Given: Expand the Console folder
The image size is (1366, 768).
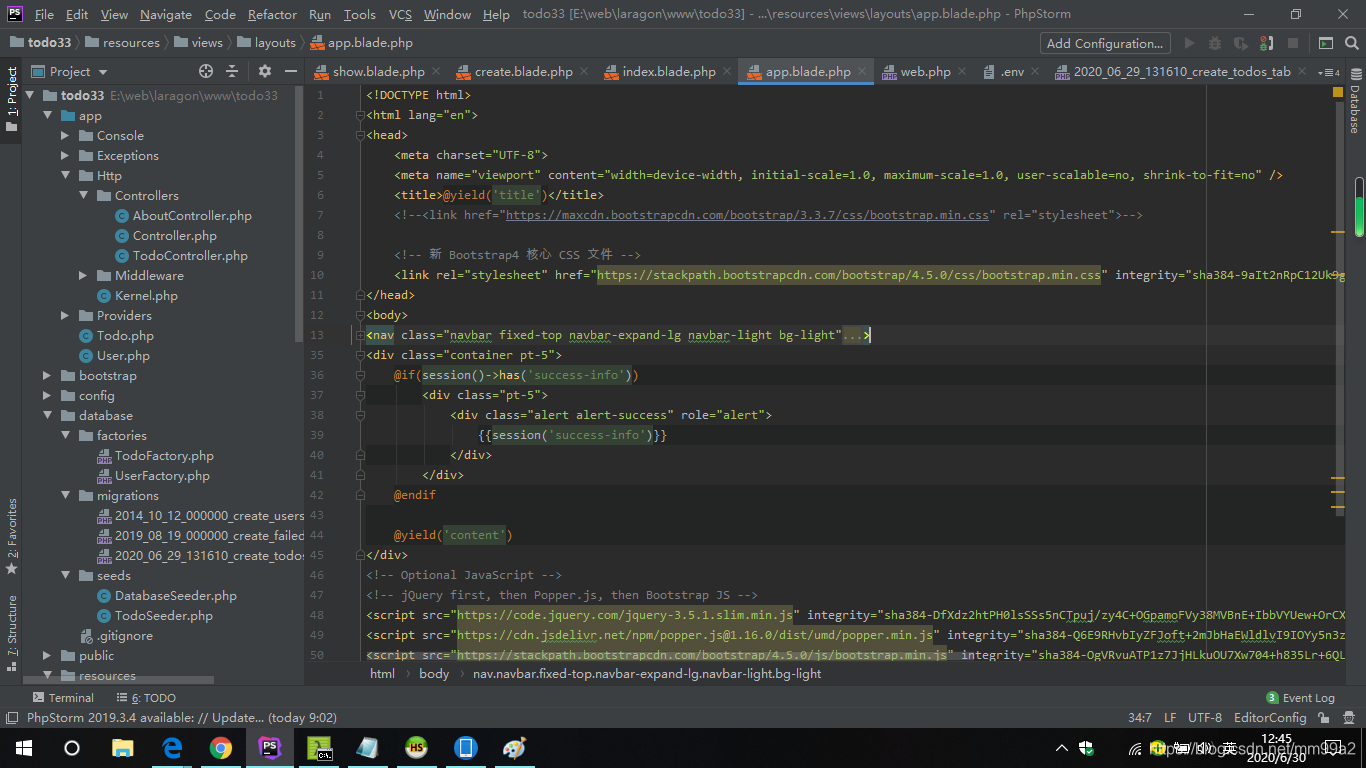Looking at the screenshot, I should (x=65, y=136).
